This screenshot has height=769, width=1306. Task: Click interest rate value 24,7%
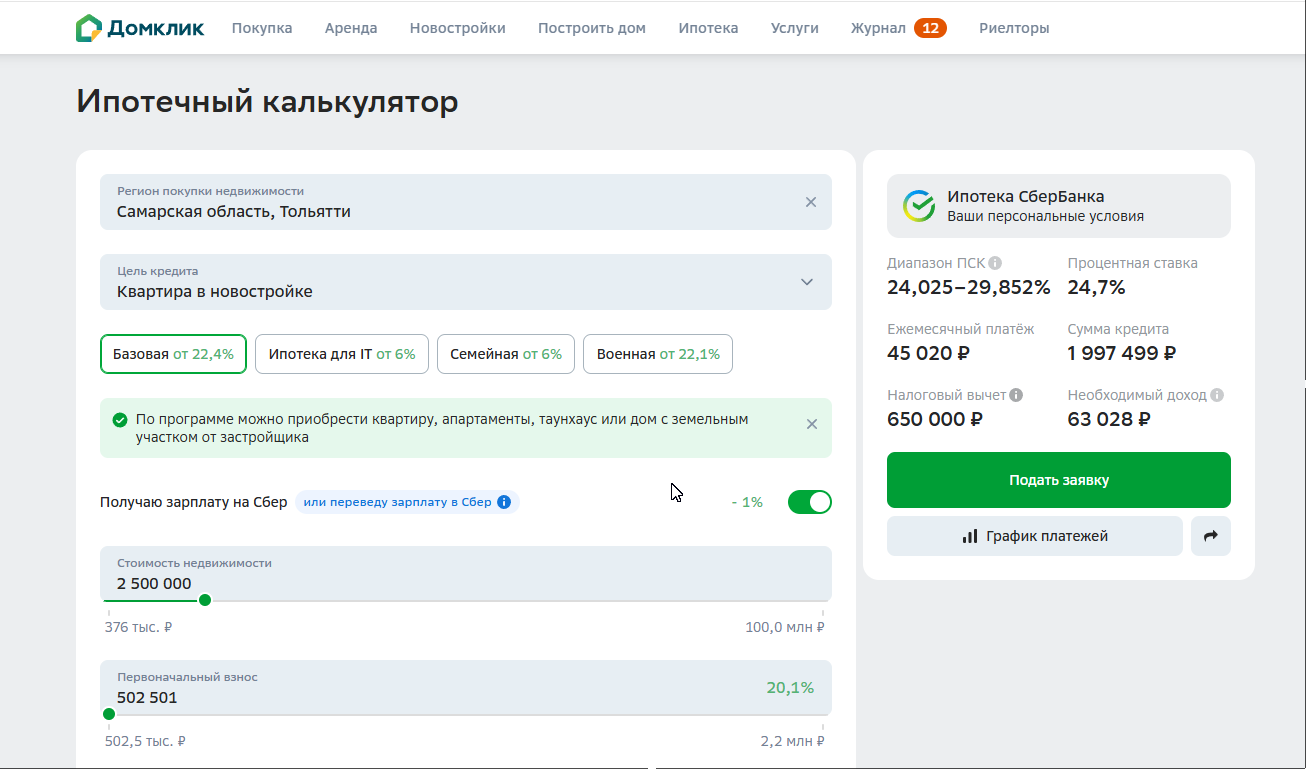(x=1096, y=288)
